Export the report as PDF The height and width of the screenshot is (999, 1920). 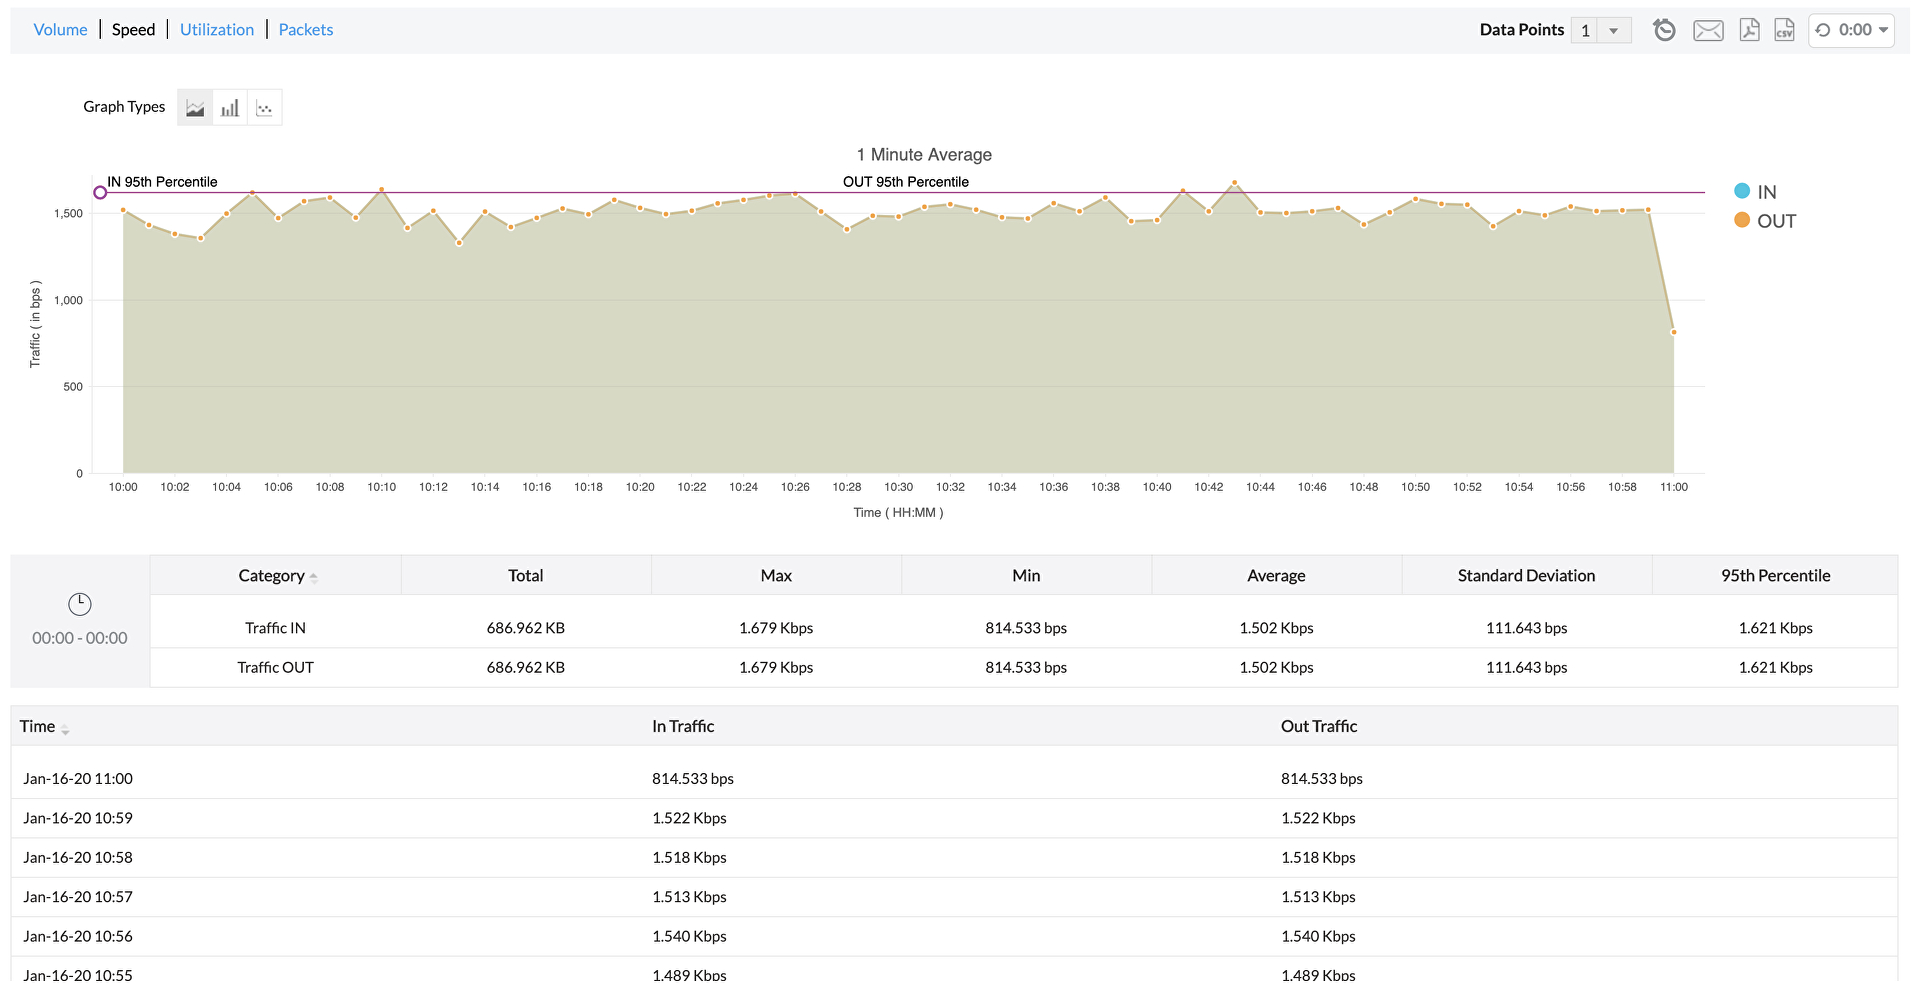click(1748, 30)
